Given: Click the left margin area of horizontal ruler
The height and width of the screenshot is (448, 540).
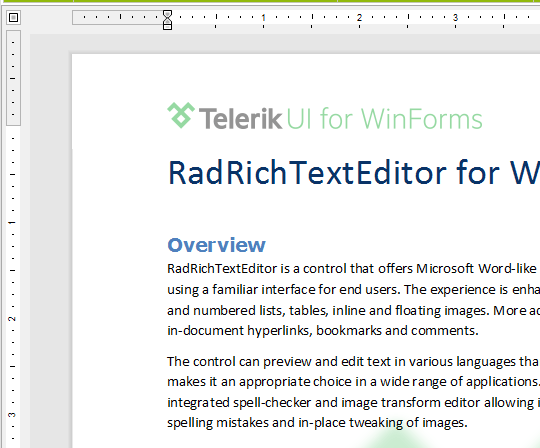Looking at the screenshot, I should click(x=117, y=17).
